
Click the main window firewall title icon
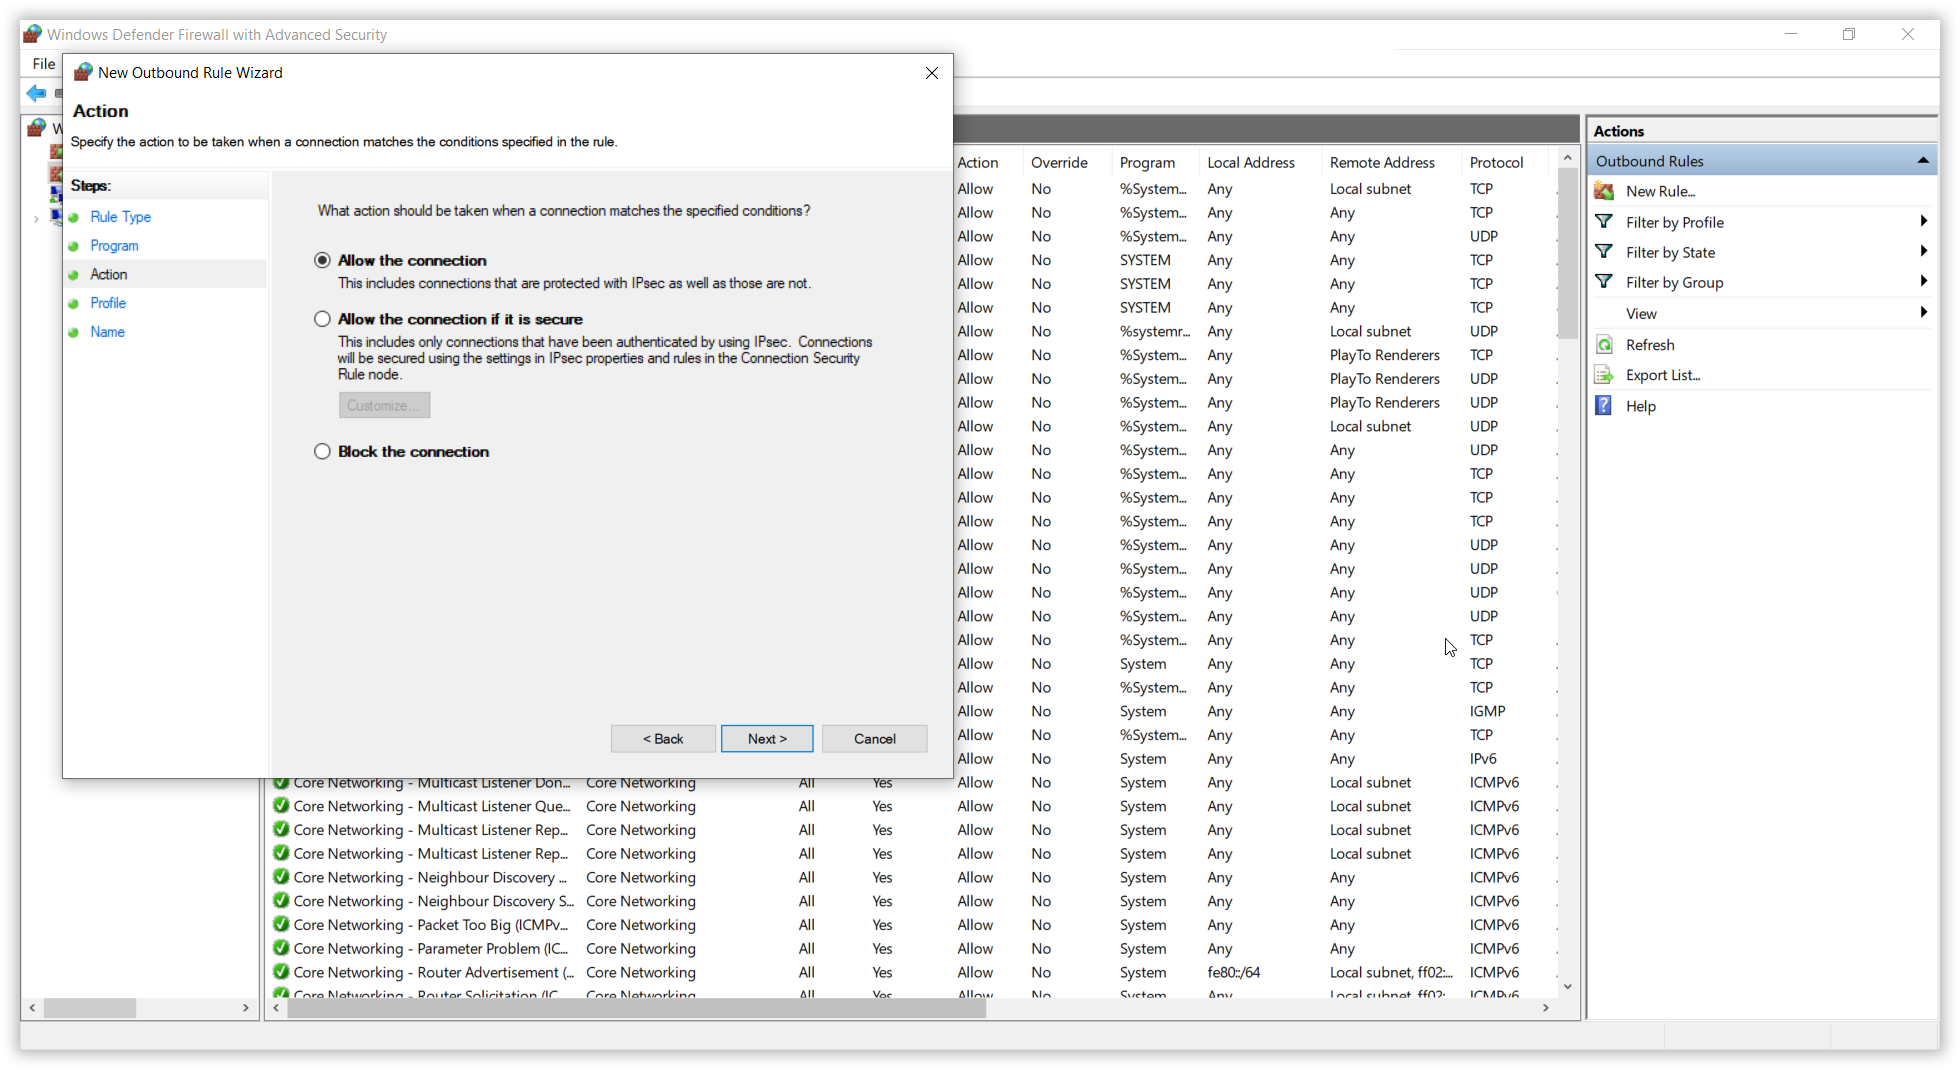point(33,34)
